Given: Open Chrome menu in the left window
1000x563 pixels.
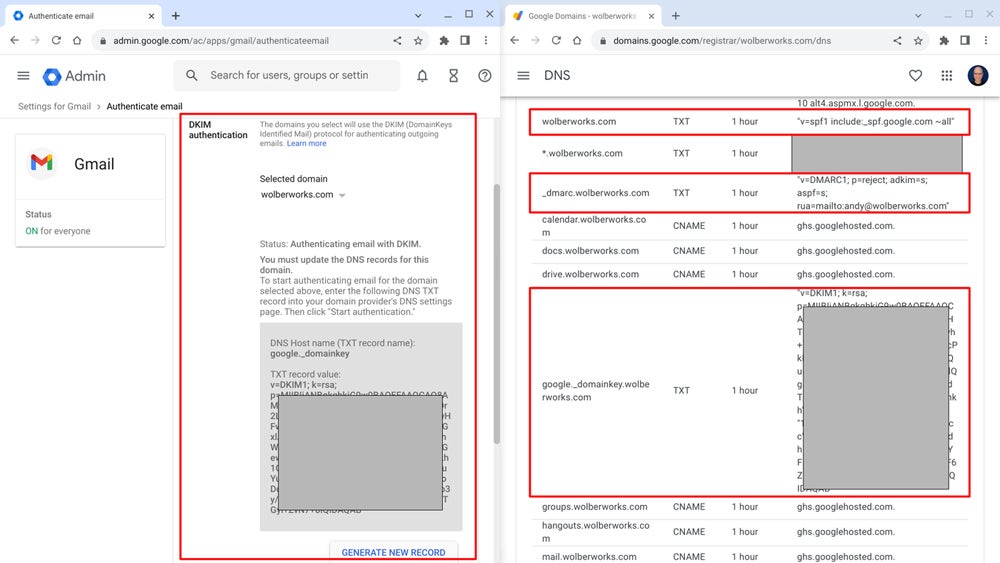Looking at the screenshot, I should coord(486,41).
